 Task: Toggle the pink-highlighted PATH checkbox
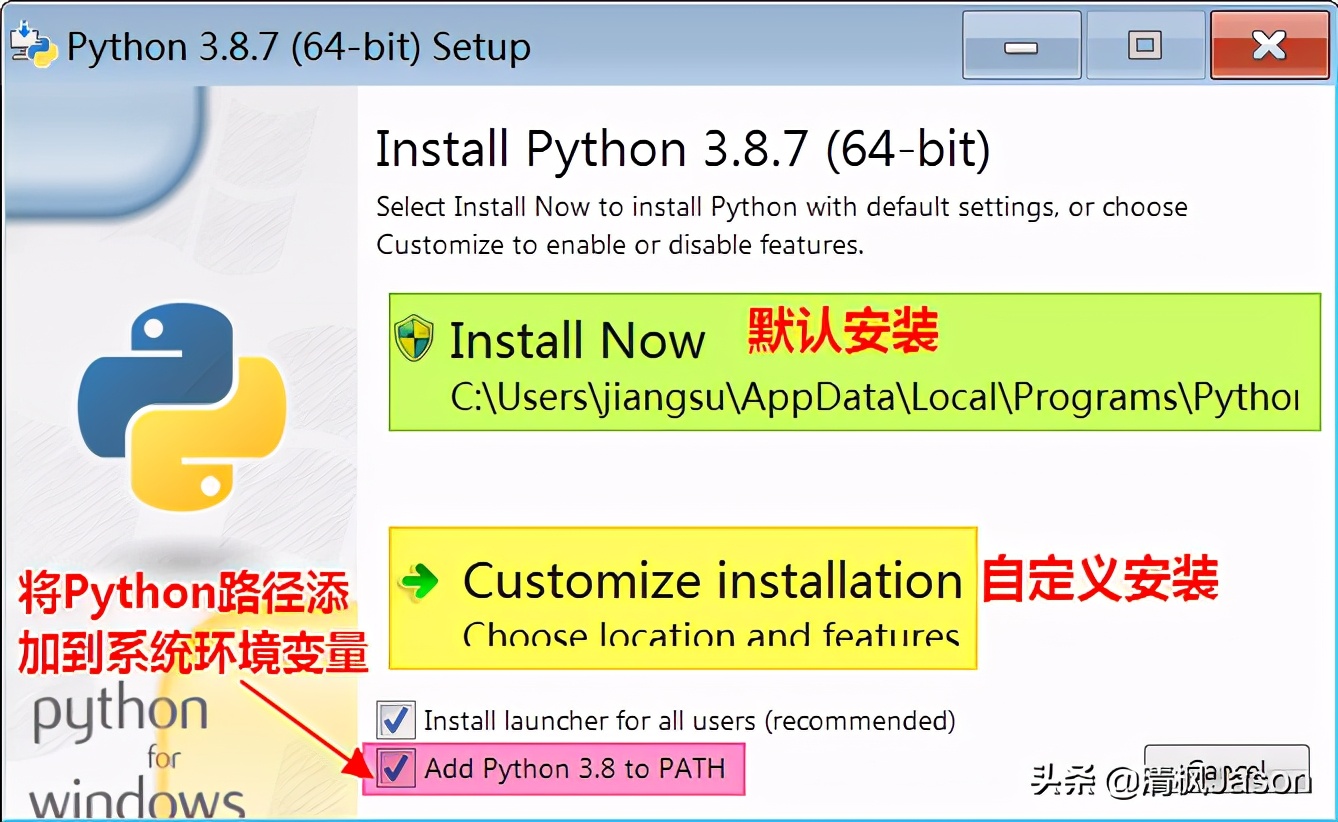(x=396, y=768)
